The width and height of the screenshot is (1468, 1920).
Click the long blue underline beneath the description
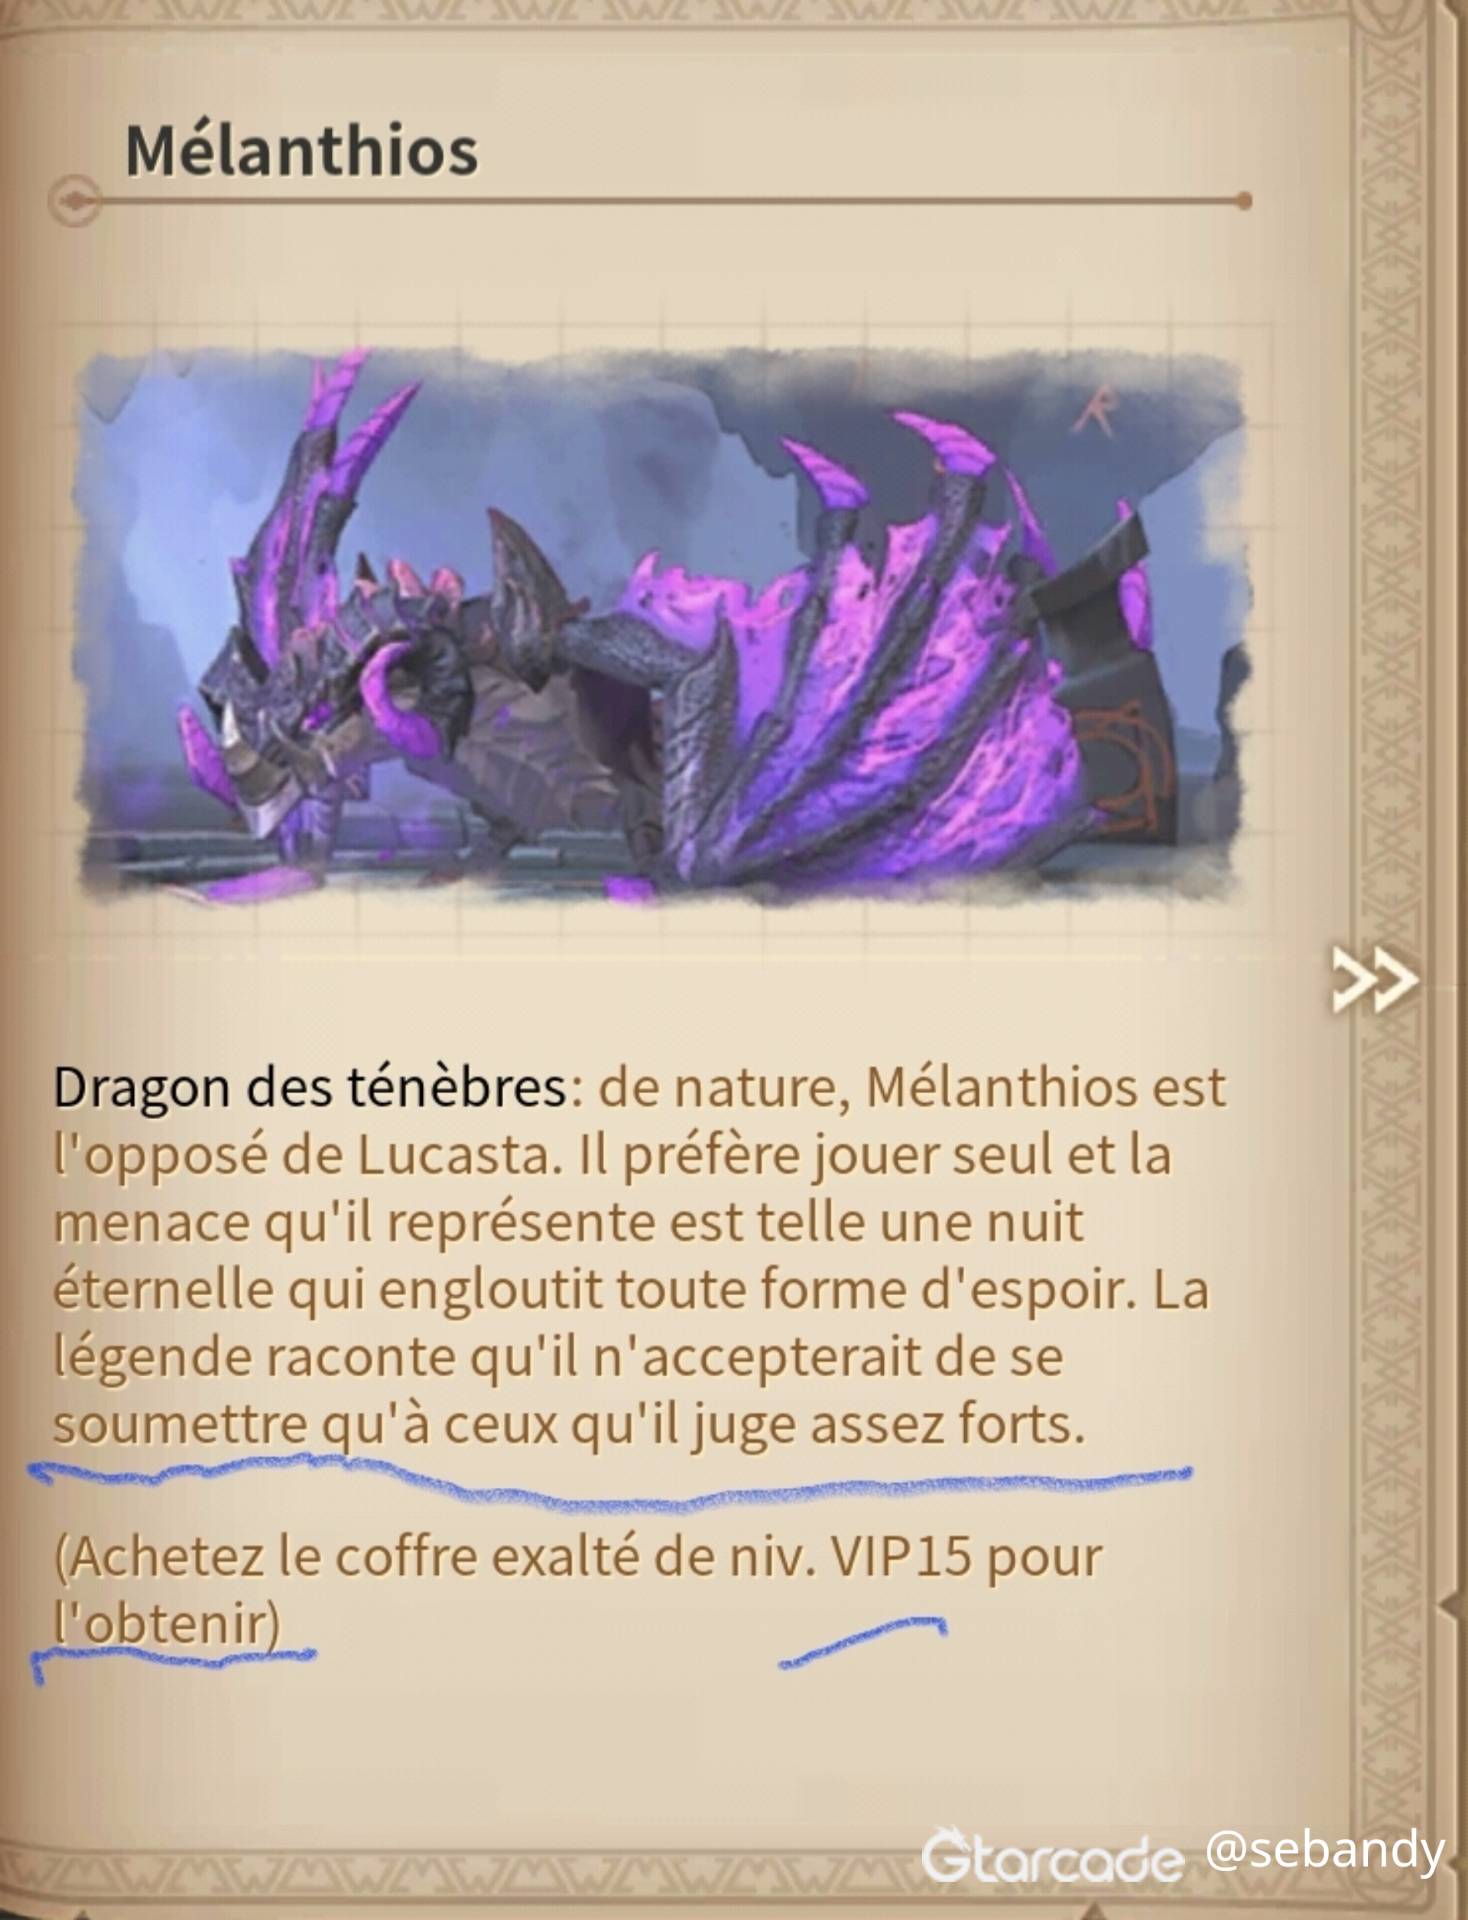[x=610, y=1482]
